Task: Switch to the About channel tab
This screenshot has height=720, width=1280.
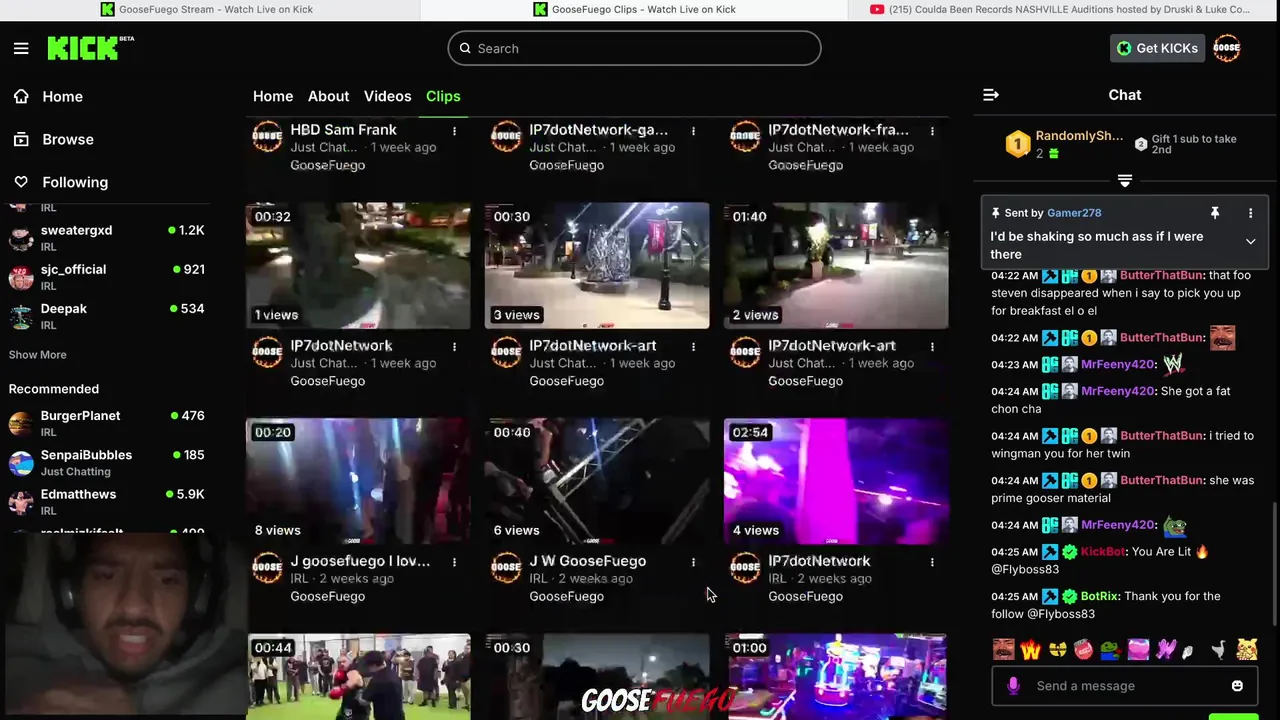Action: click(328, 96)
